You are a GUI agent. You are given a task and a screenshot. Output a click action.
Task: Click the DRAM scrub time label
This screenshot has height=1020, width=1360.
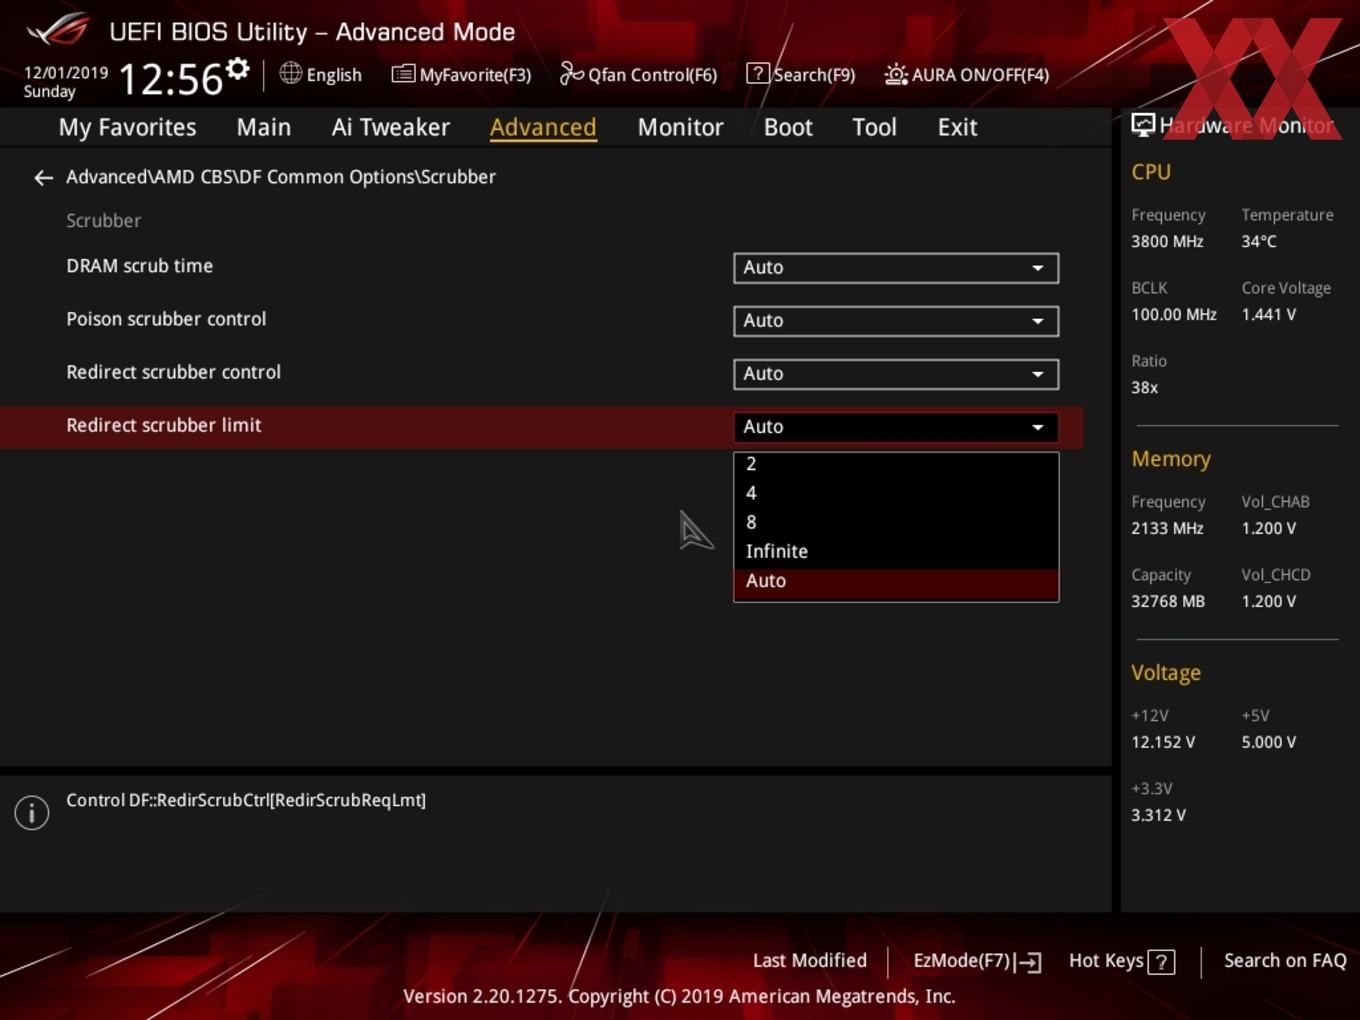pyautogui.click(x=139, y=266)
